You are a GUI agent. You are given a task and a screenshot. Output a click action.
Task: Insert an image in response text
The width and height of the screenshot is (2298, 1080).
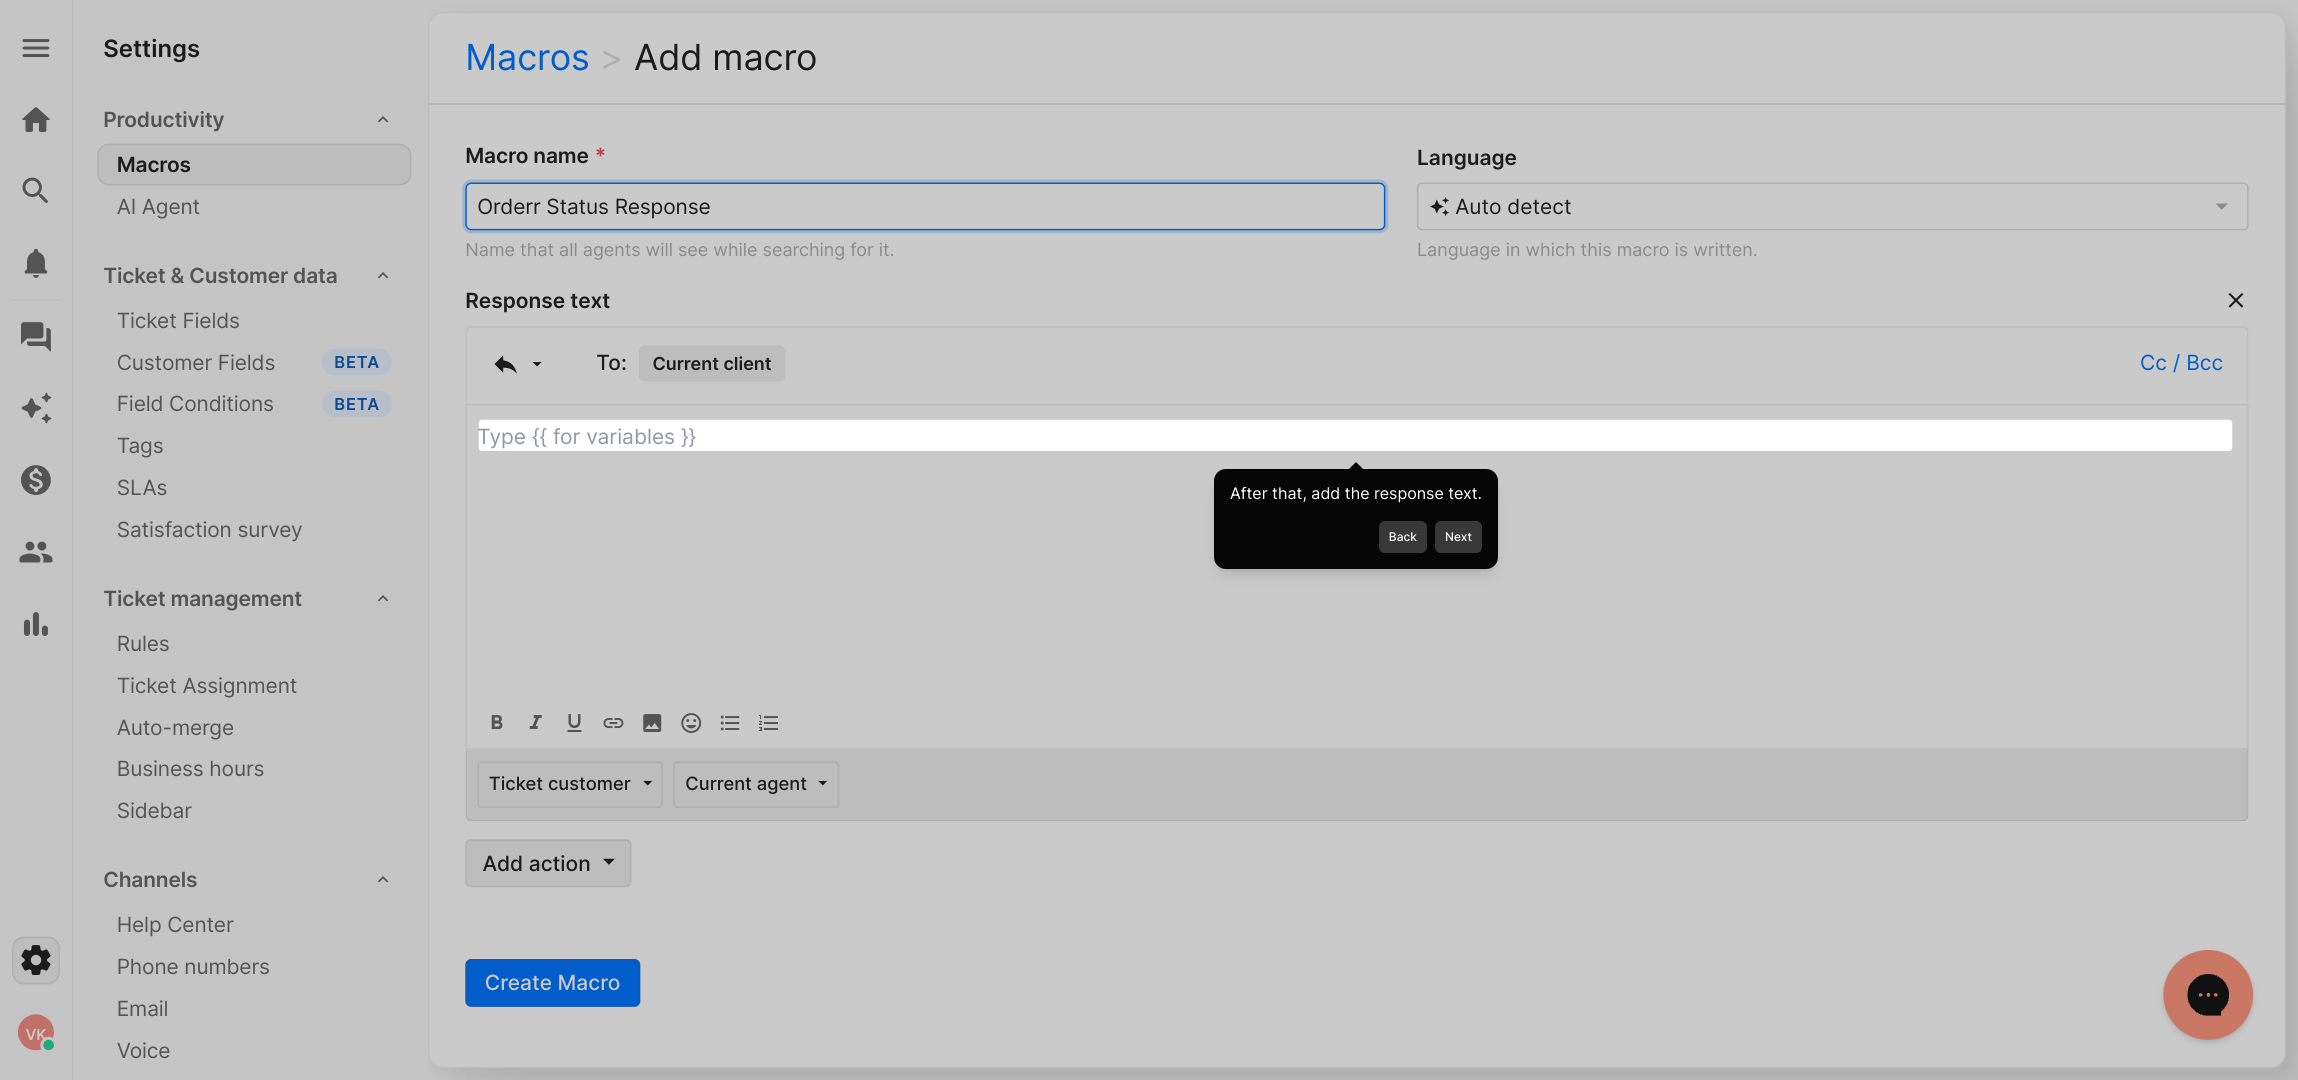652,723
